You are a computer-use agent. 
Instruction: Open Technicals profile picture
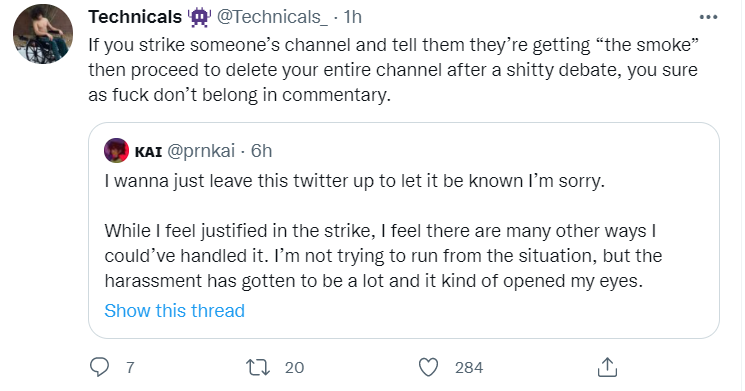(43, 34)
